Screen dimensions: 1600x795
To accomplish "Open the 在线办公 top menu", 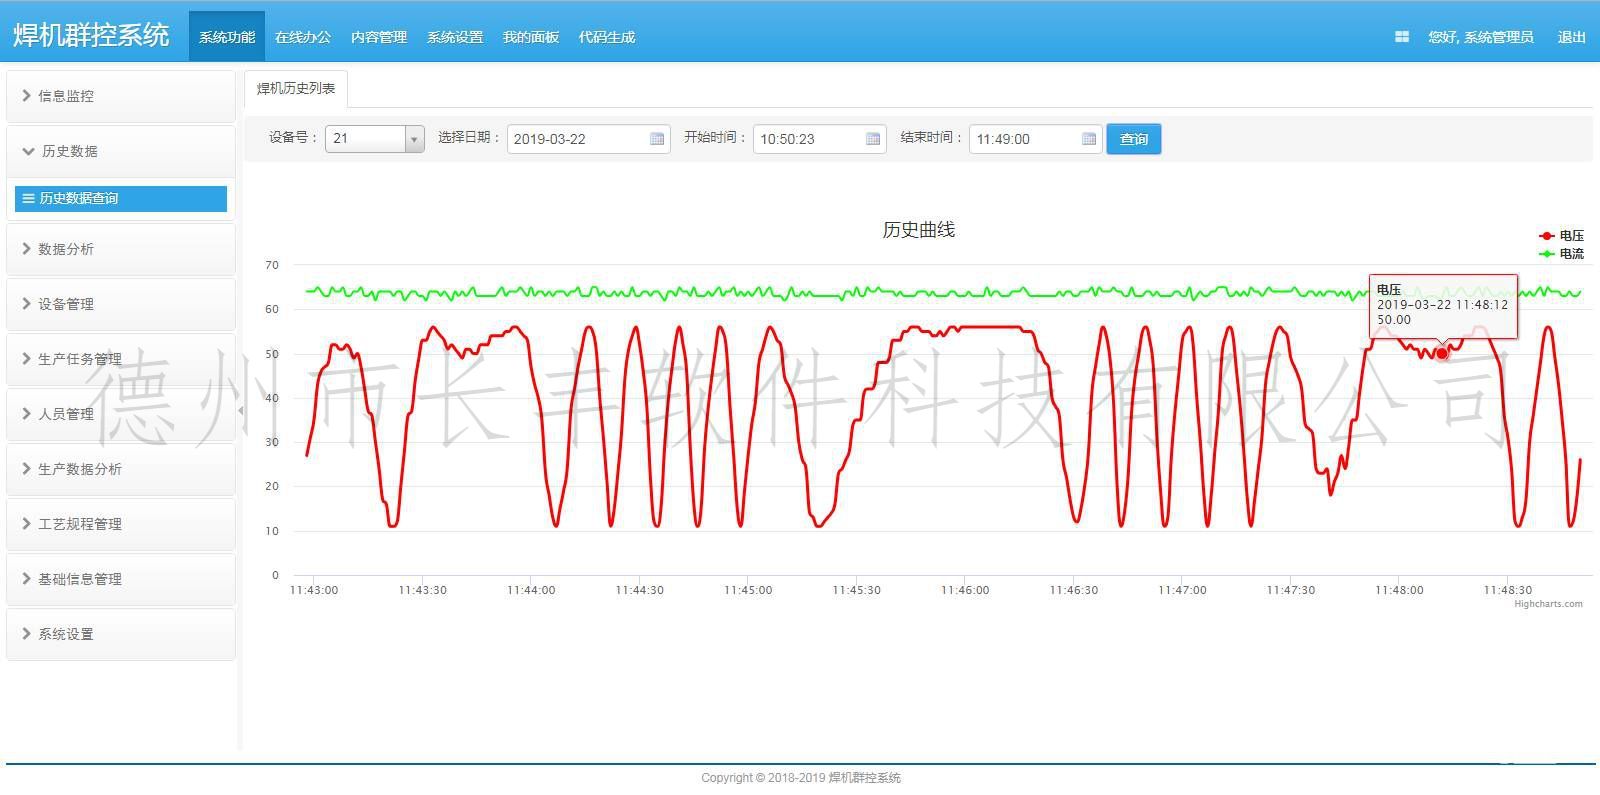I will 302,37.
